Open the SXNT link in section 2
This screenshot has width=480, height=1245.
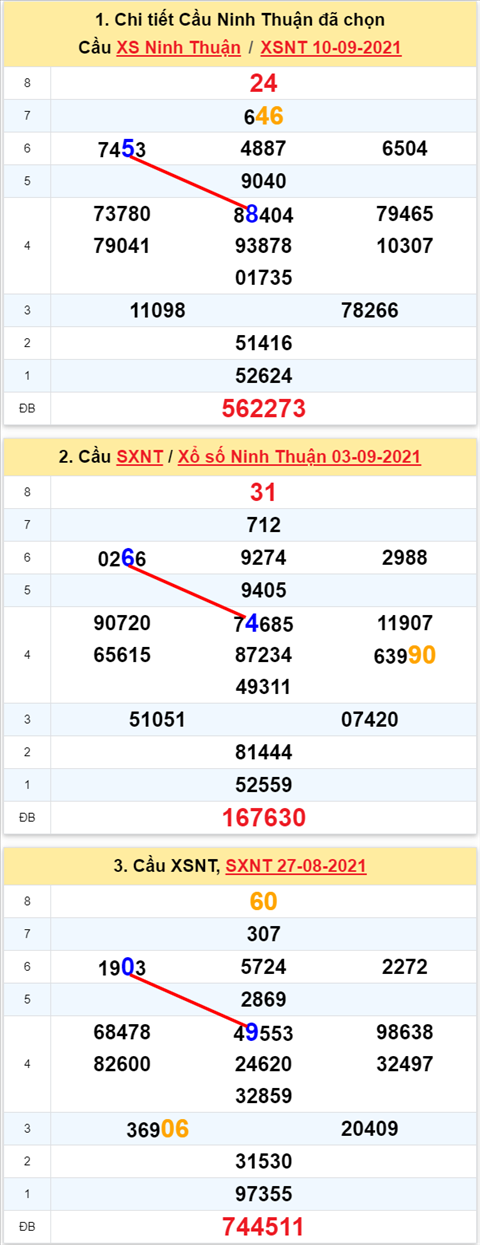[141, 457]
